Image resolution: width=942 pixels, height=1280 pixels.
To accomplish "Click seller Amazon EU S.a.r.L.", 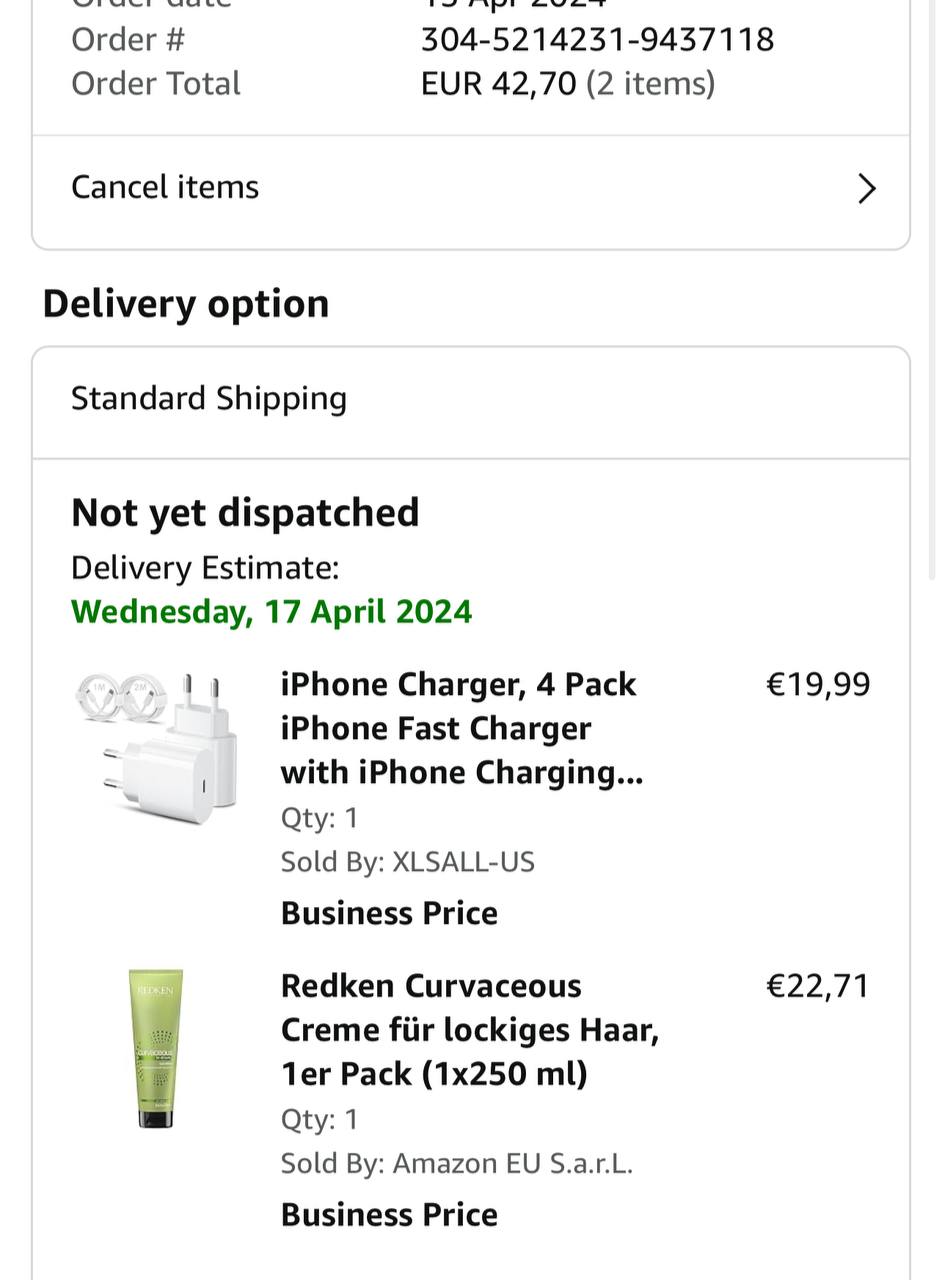I will click(512, 1163).
